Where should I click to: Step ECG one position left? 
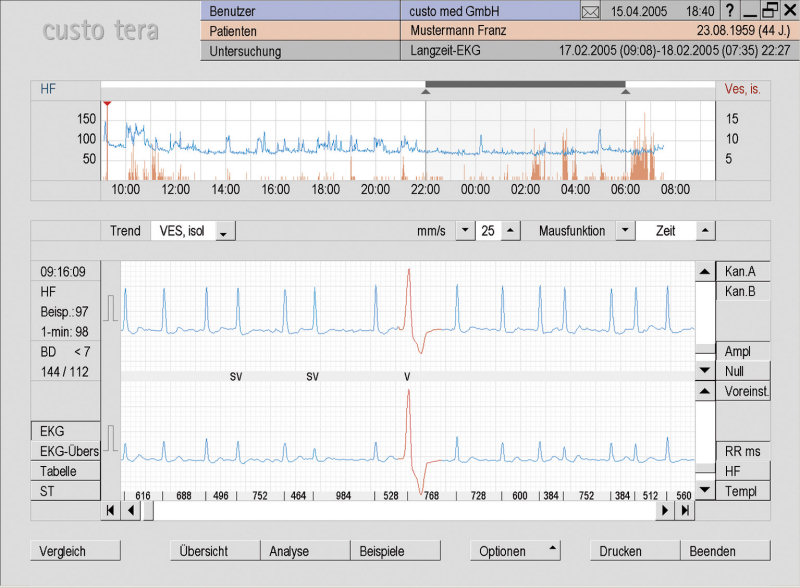click(x=130, y=510)
